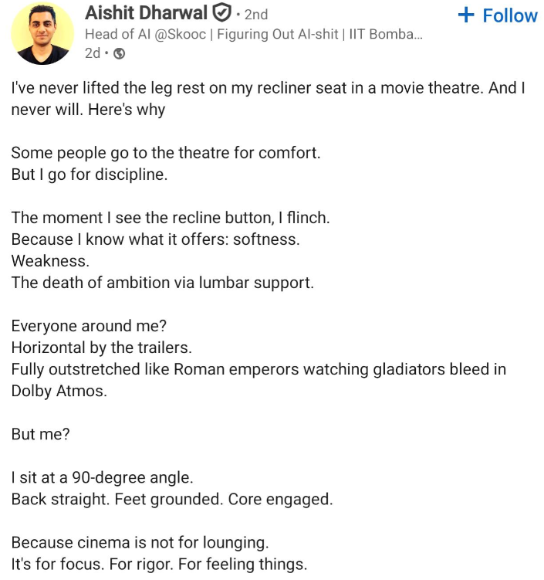Open the Head of AI @Skooc headline
The image size is (544, 580).
point(254,34)
